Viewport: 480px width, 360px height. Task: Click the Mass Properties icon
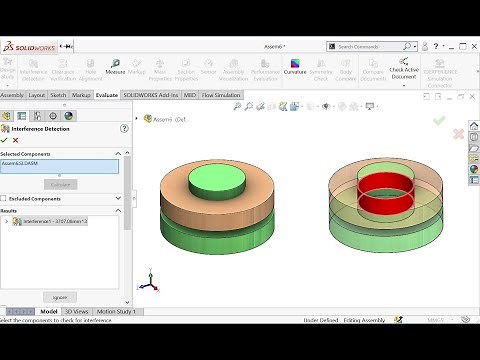point(160,63)
